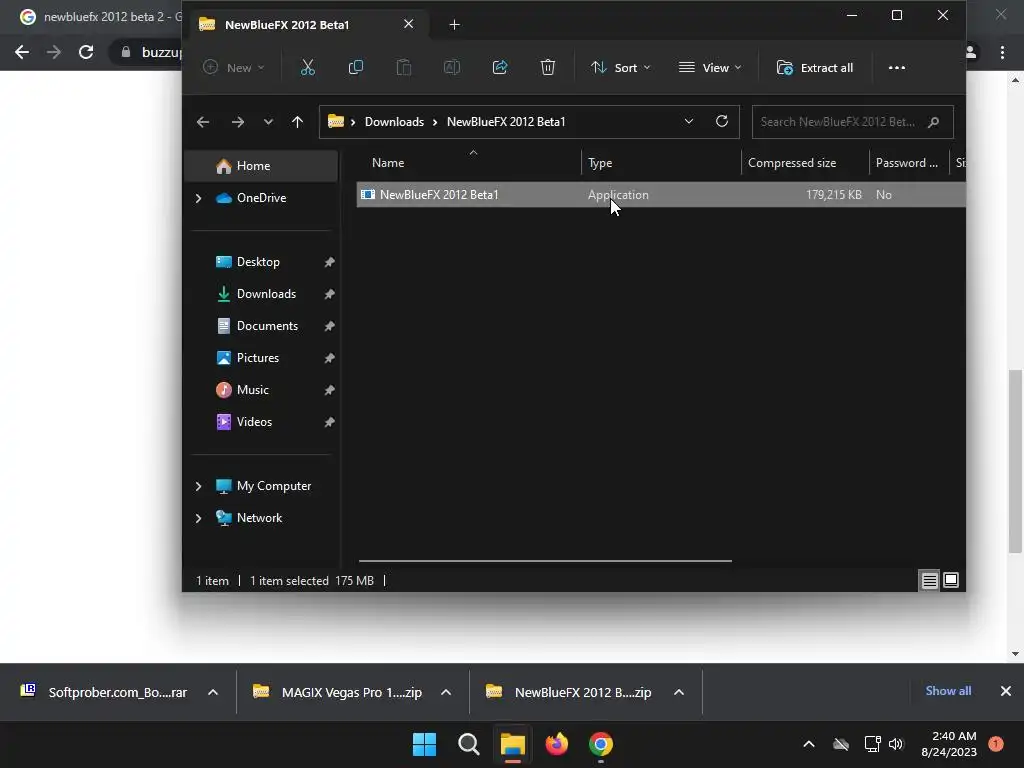Open recent locations dropdown arrow
Screen dimensions: 1024x768
(x=268, y=122)
